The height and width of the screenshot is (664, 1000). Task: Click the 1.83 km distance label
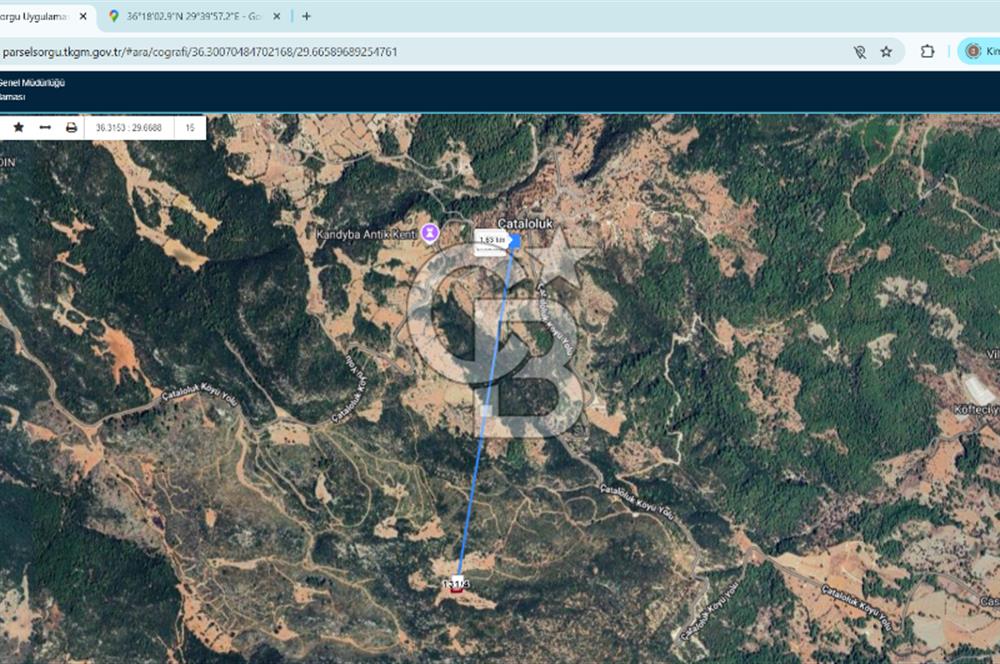coord(492,240)
